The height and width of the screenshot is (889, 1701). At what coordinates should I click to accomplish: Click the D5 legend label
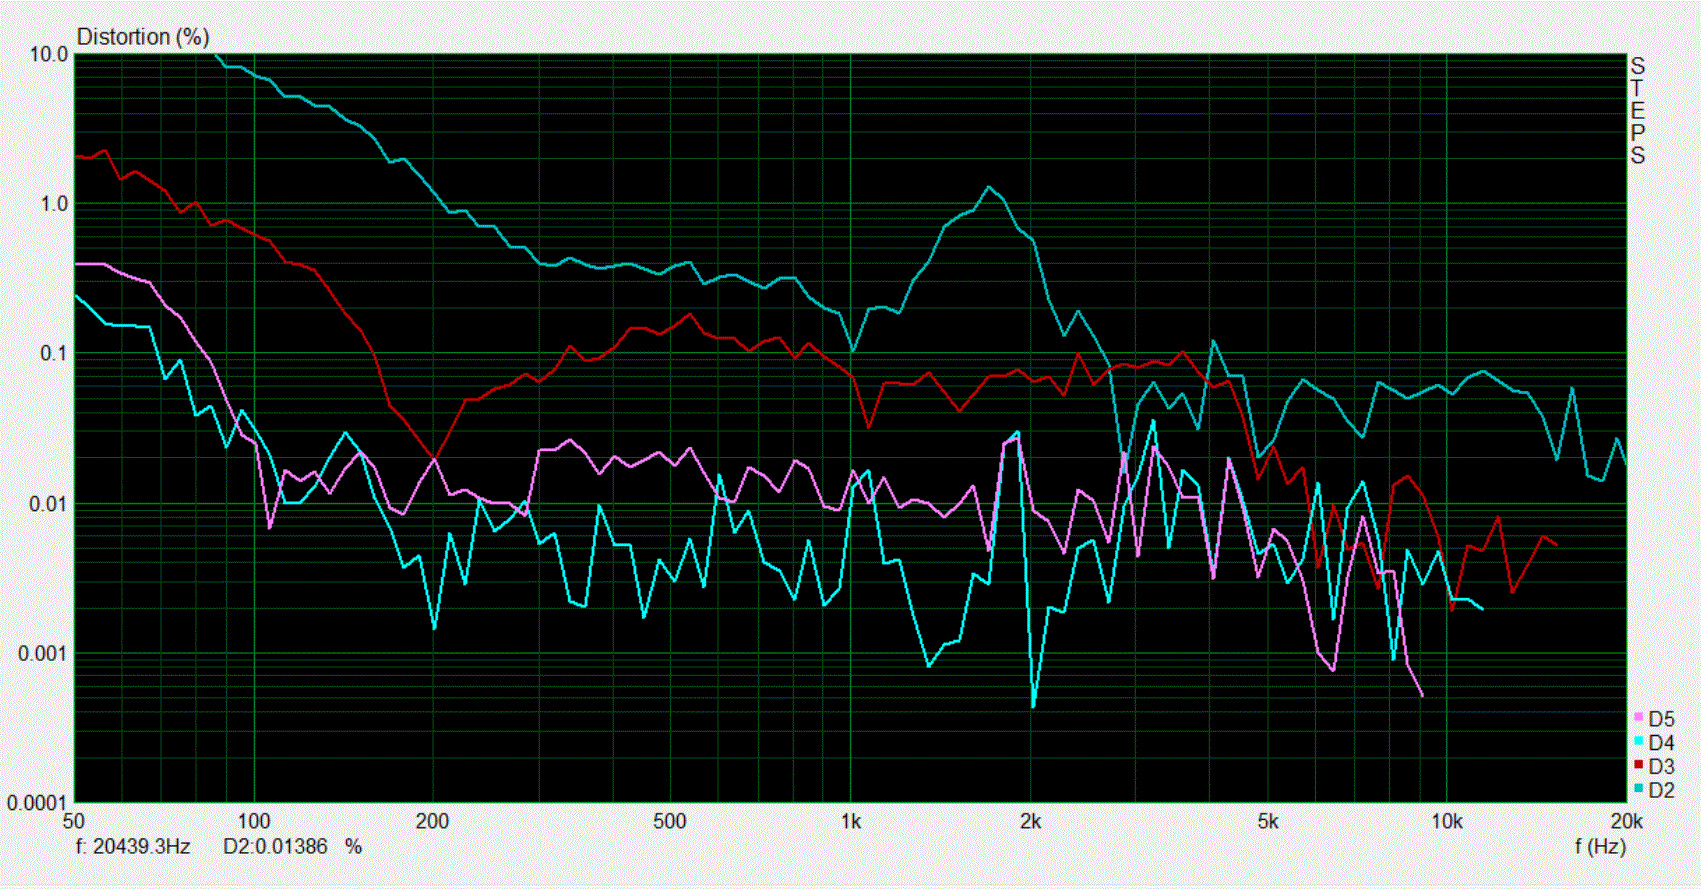pos(1661,719)
